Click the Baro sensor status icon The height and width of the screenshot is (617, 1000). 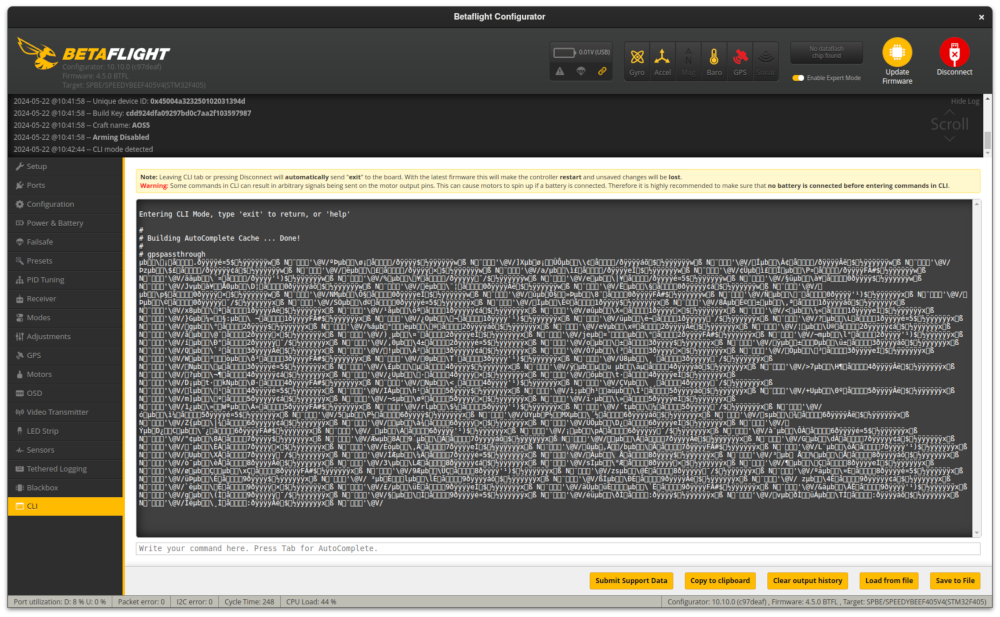tap(714, 61)
